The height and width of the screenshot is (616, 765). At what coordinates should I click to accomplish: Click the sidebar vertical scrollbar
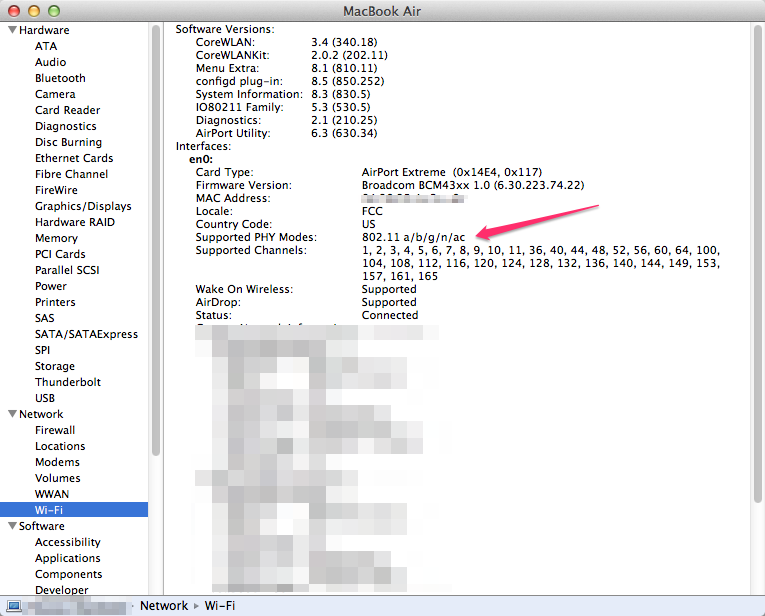(156, 240)
